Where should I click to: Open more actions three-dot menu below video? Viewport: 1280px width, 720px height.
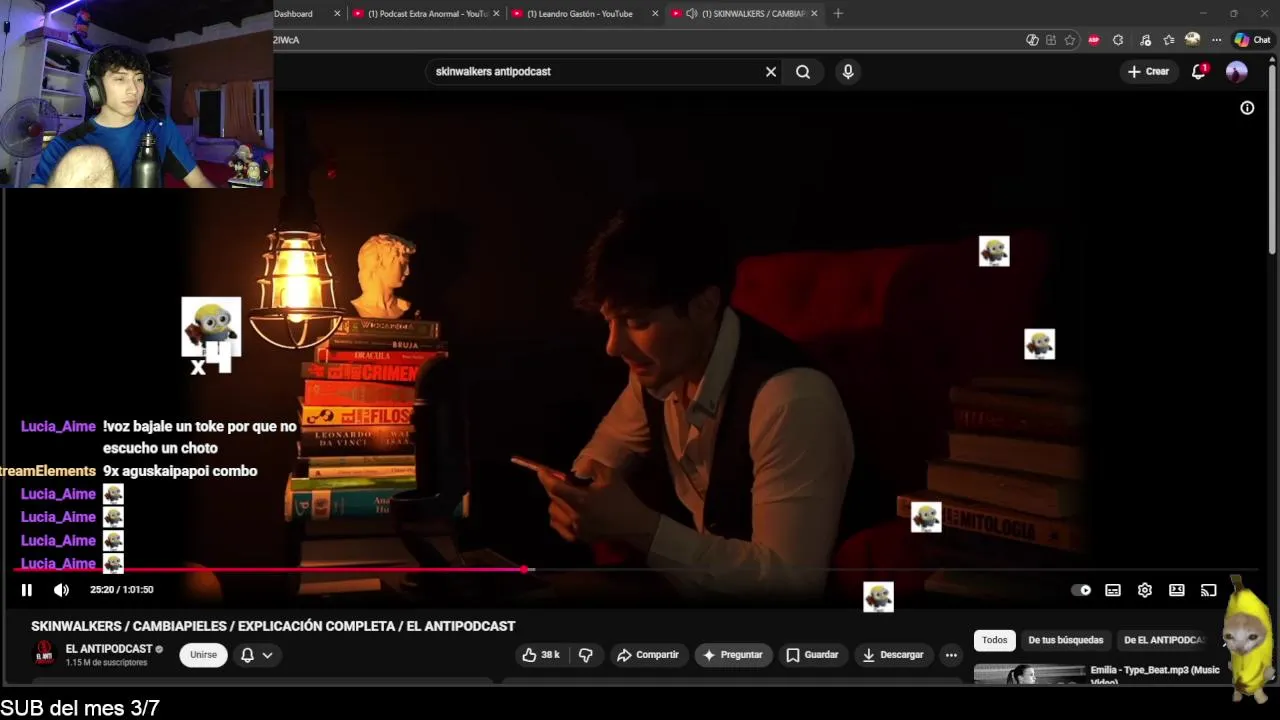click(951, 655)
